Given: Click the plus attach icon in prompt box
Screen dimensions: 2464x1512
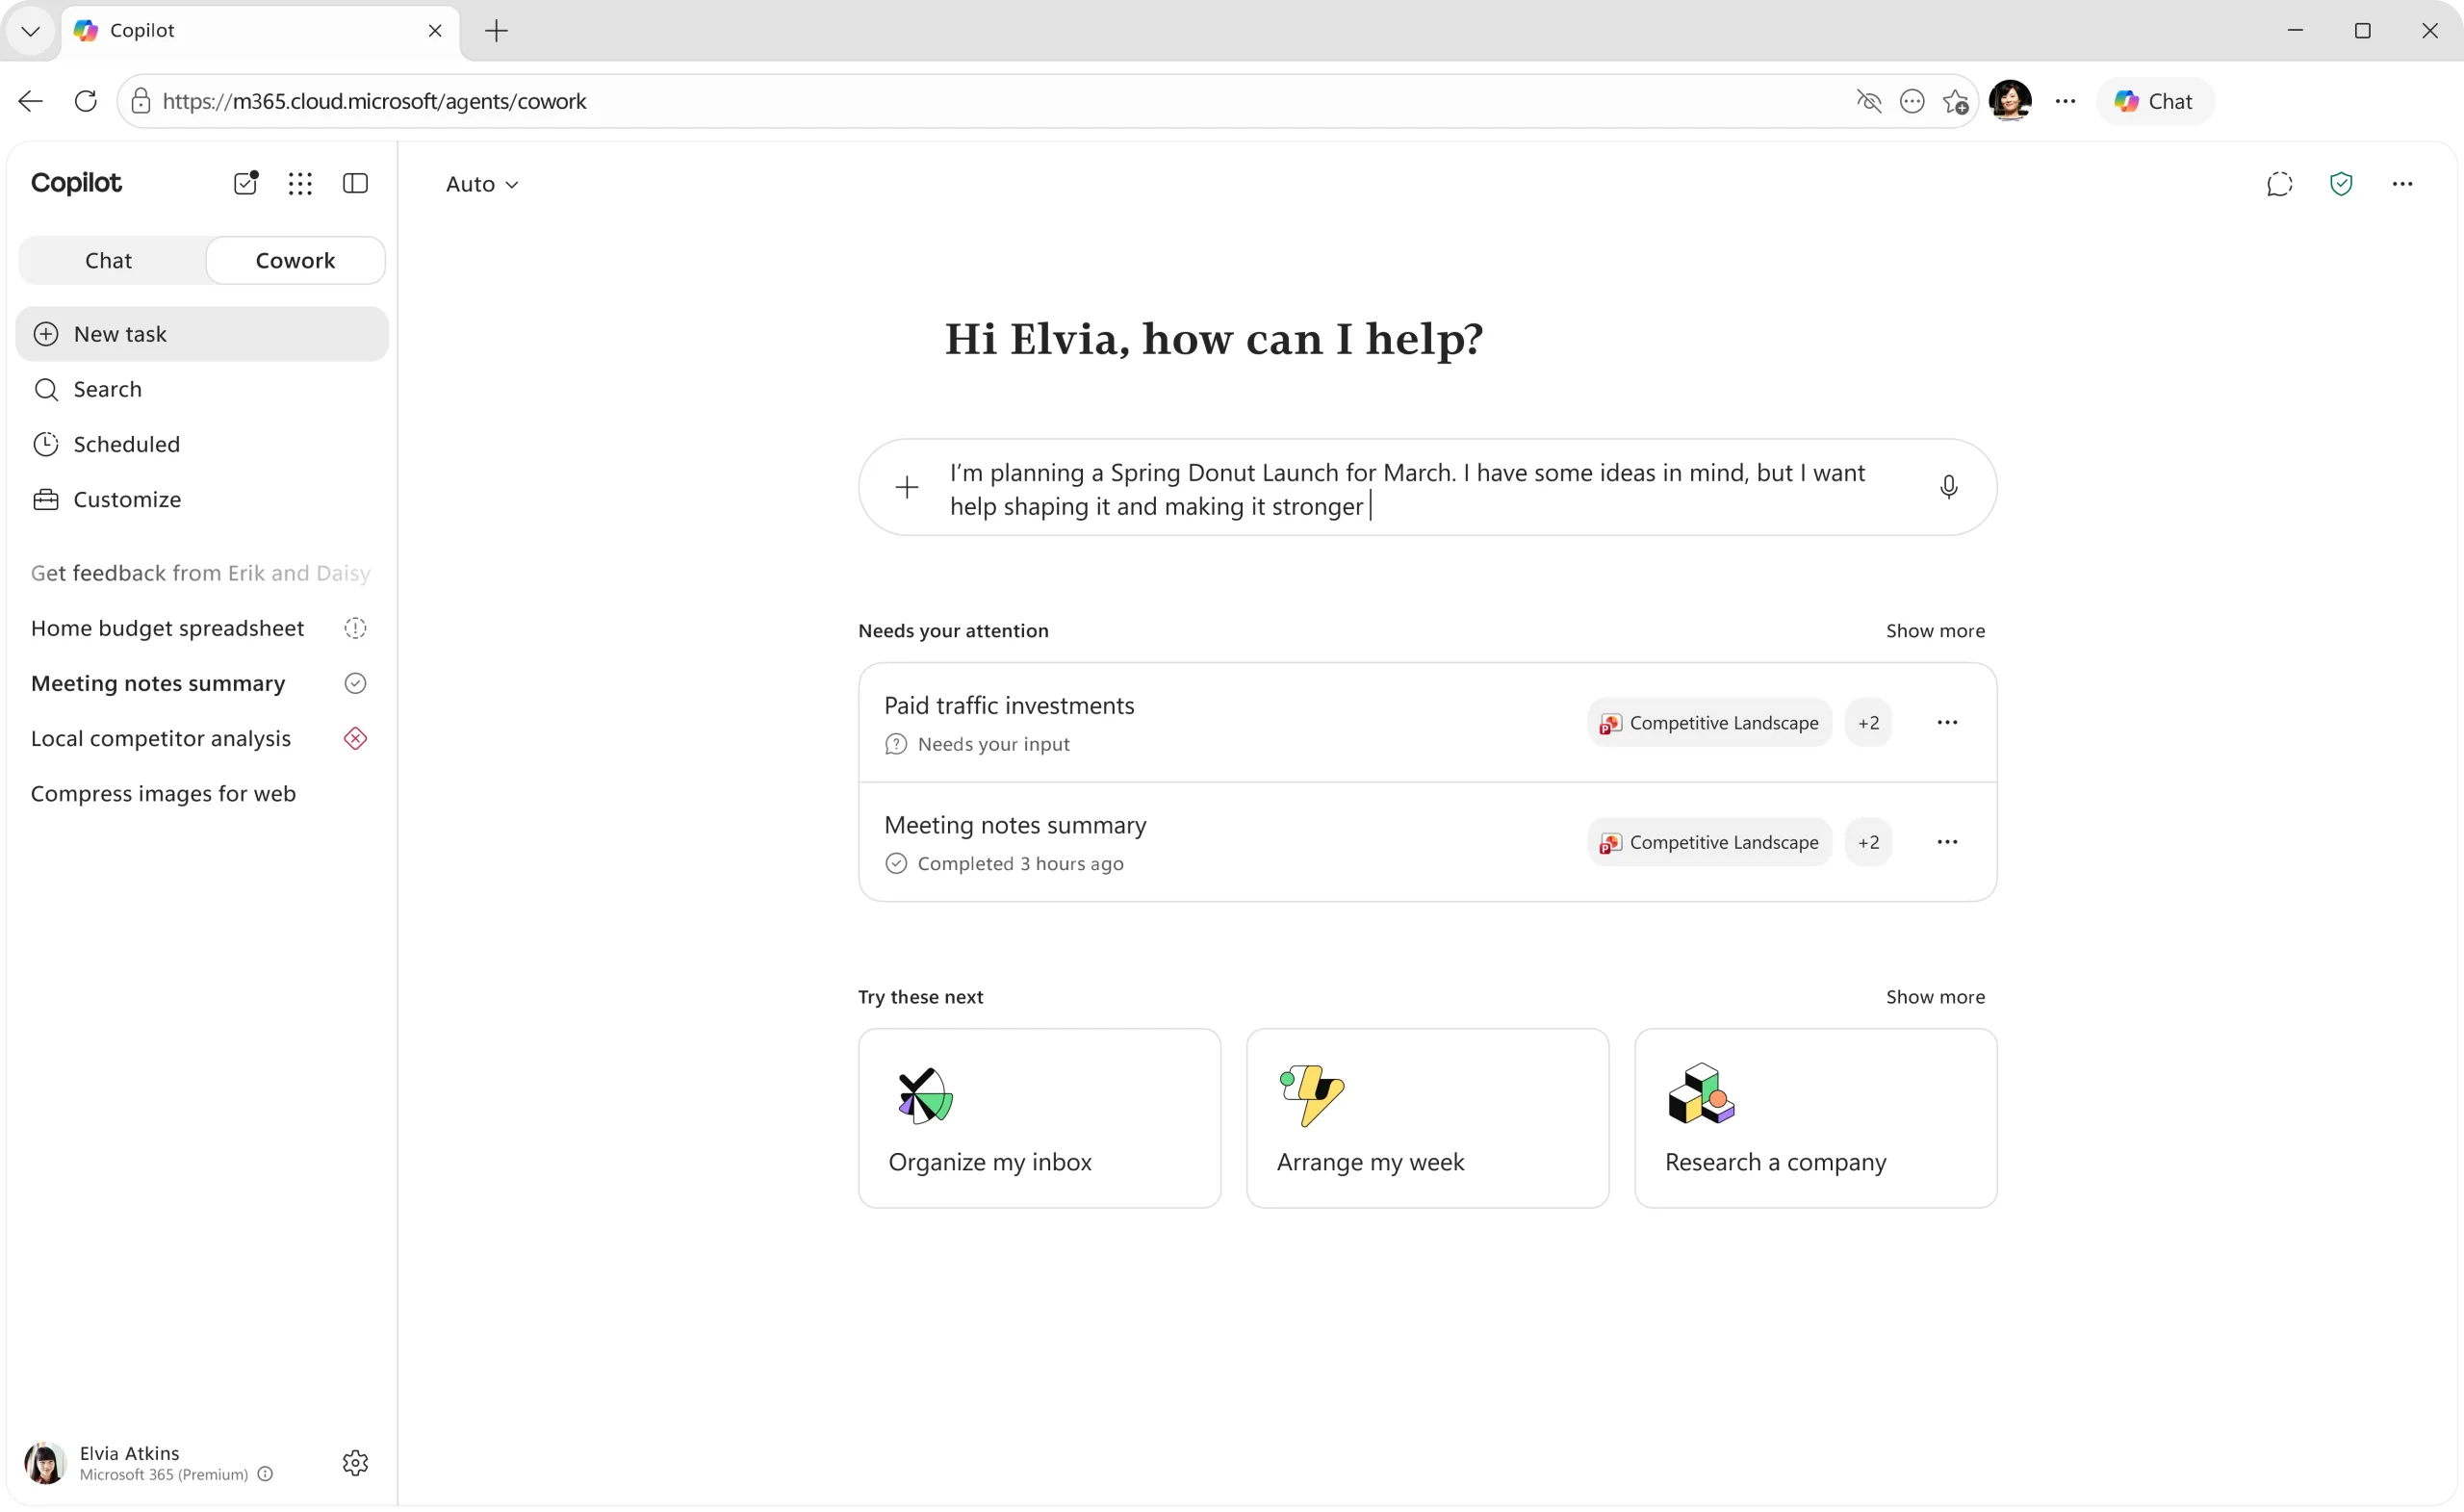Looking at the screenshot, I should point(907,488).
